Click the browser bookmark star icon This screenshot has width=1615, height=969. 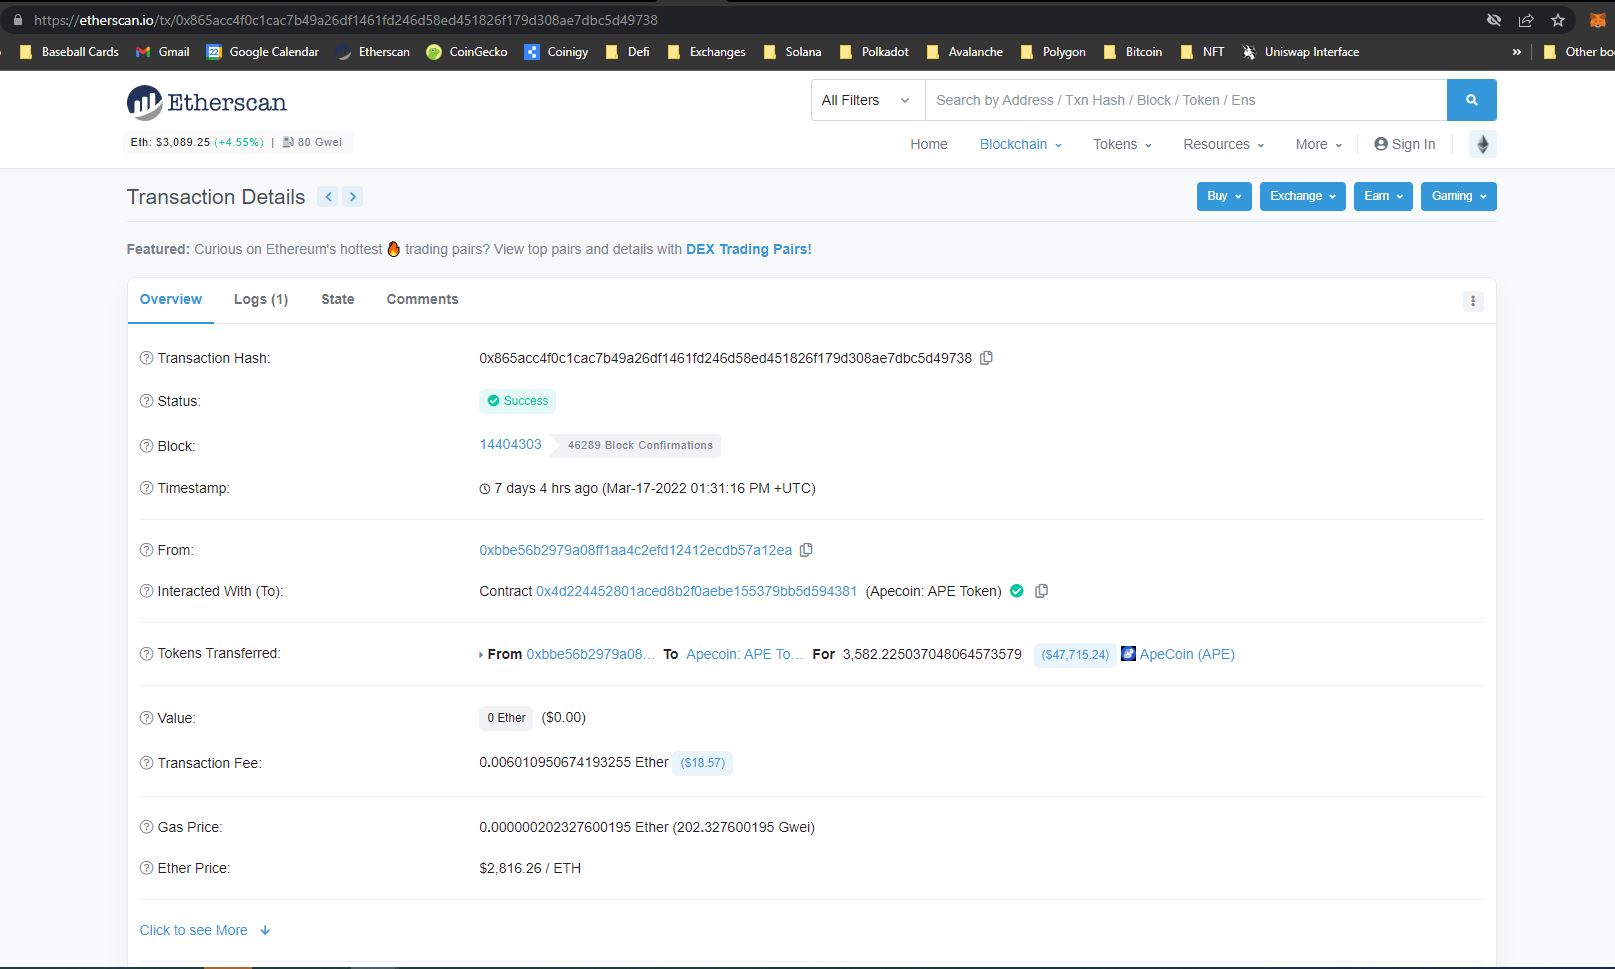(1557, 20)
